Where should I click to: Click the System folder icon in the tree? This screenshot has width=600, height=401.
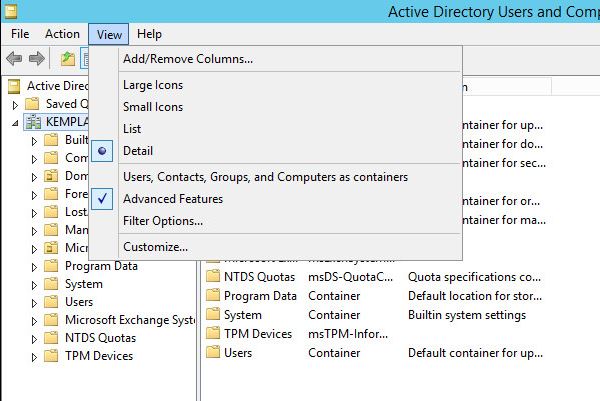[x=51, y=284]
